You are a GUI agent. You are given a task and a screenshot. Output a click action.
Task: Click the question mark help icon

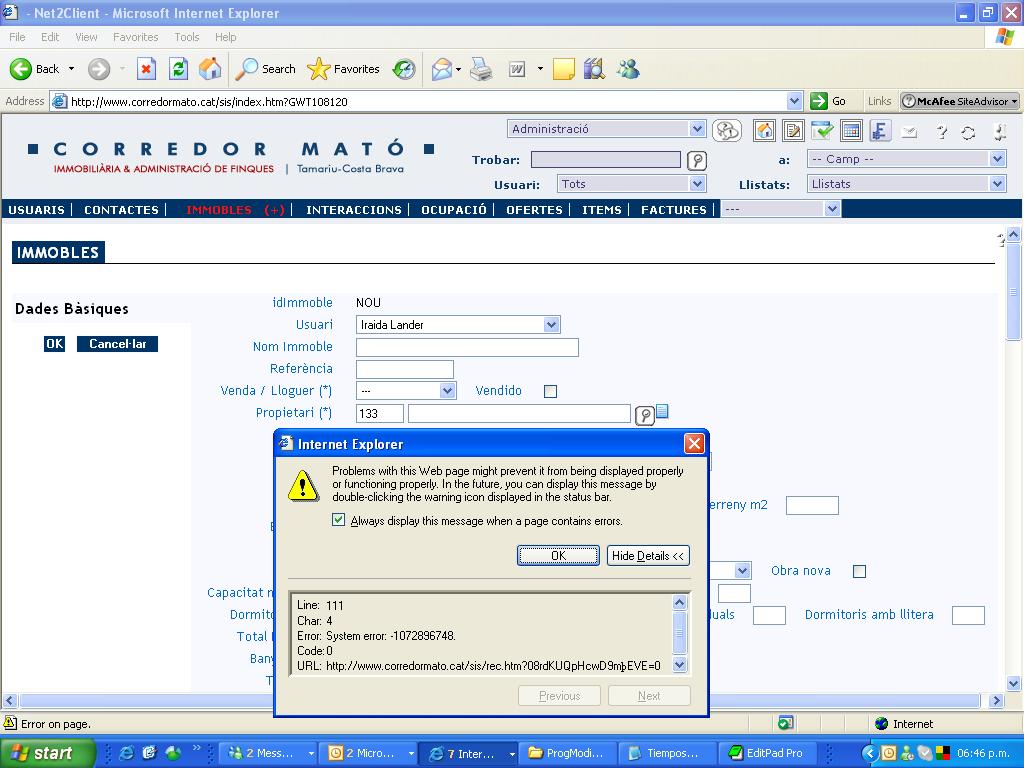click(x=941, y=133)
